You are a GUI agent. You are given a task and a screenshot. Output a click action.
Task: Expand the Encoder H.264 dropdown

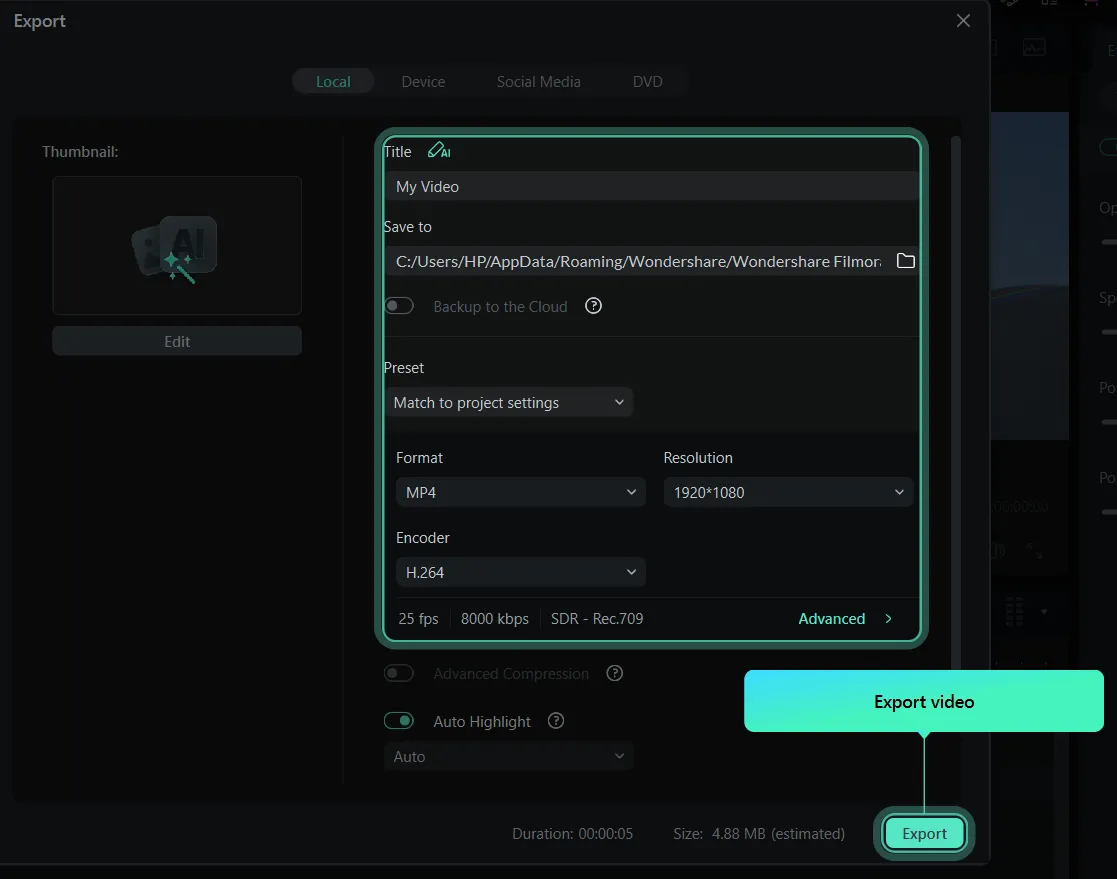click(520, 572)
